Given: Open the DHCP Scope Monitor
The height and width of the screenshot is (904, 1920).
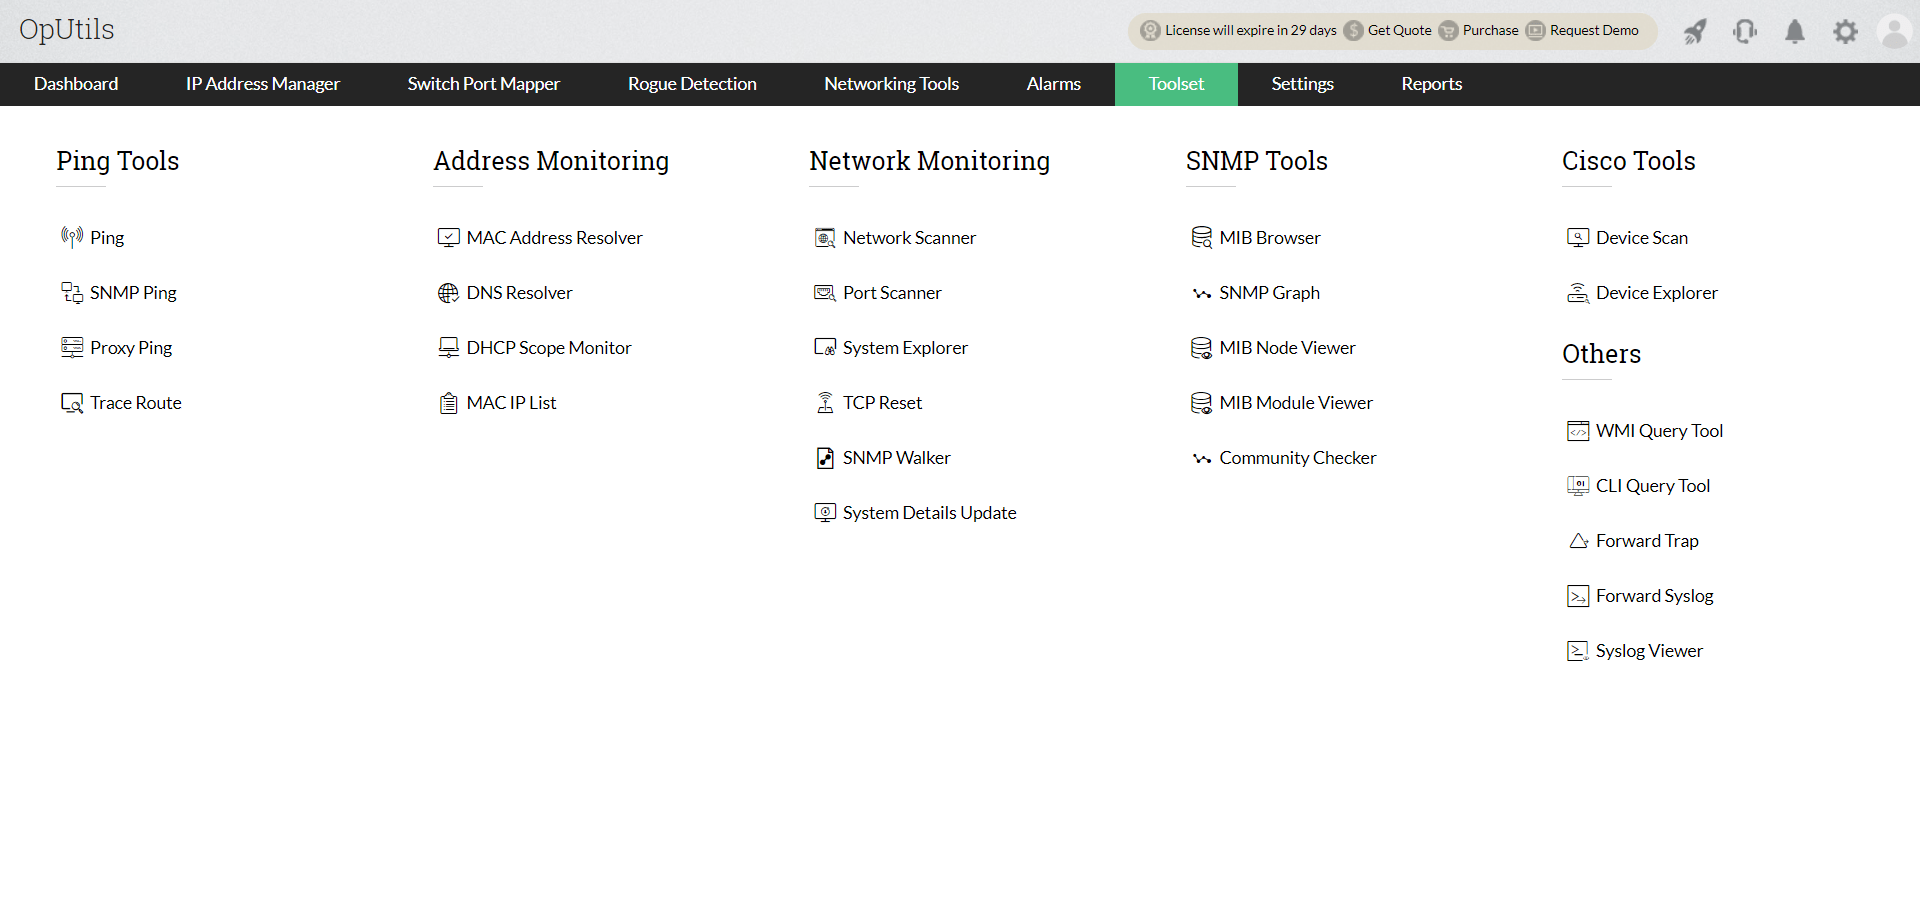Looking at the screenshot, I should coord(549,347).
